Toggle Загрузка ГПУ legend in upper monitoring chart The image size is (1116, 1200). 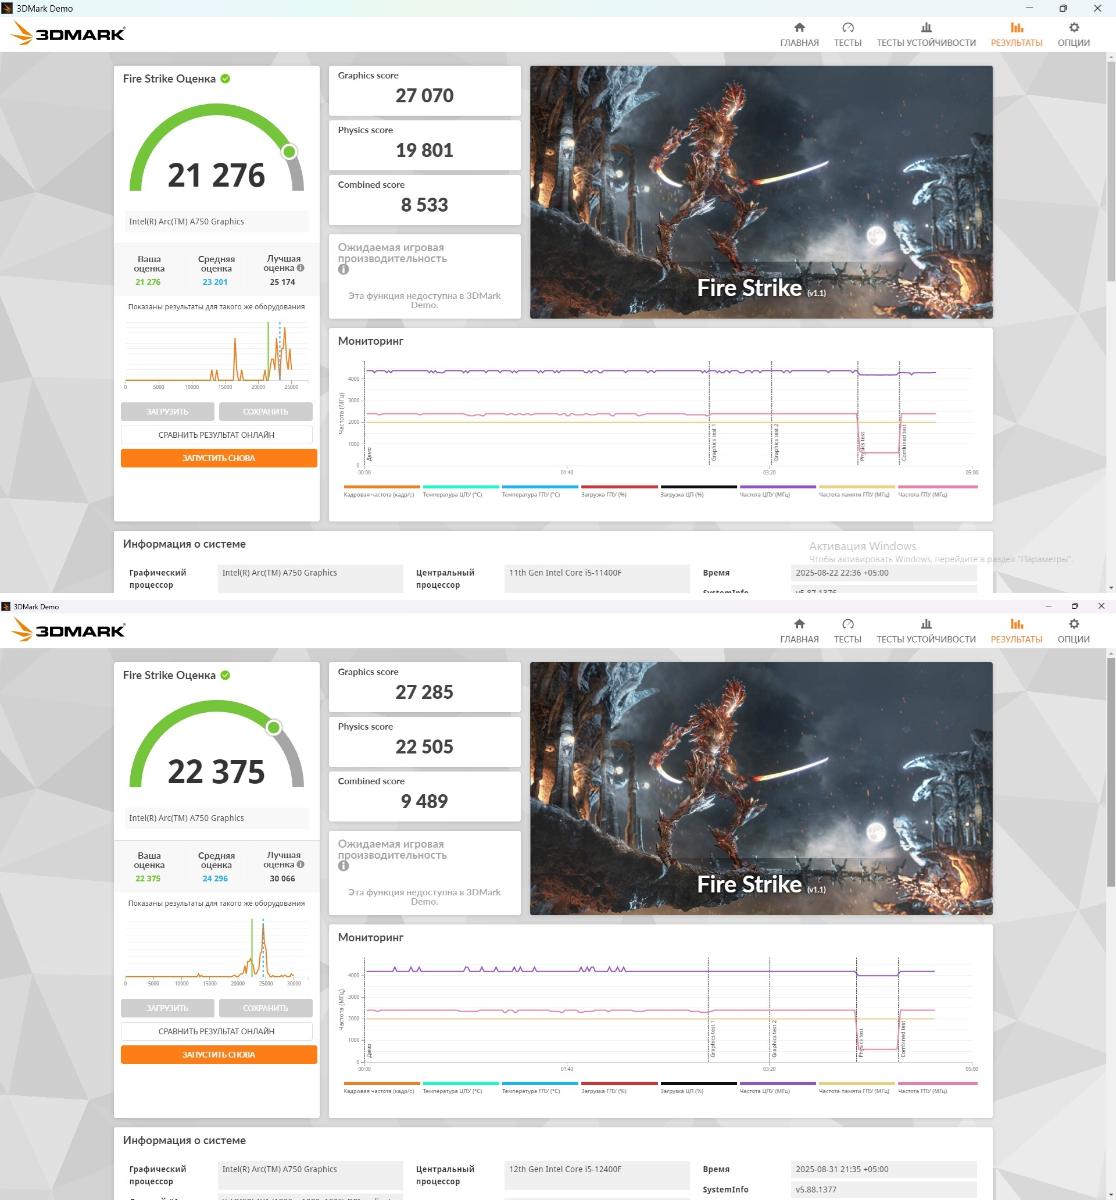click(x=619, y=491)
